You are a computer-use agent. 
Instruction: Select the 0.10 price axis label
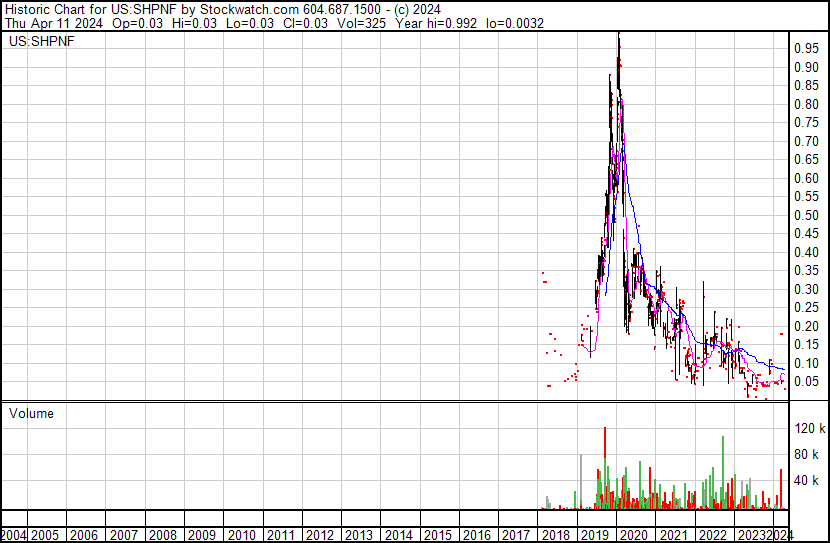coord(806,363)
